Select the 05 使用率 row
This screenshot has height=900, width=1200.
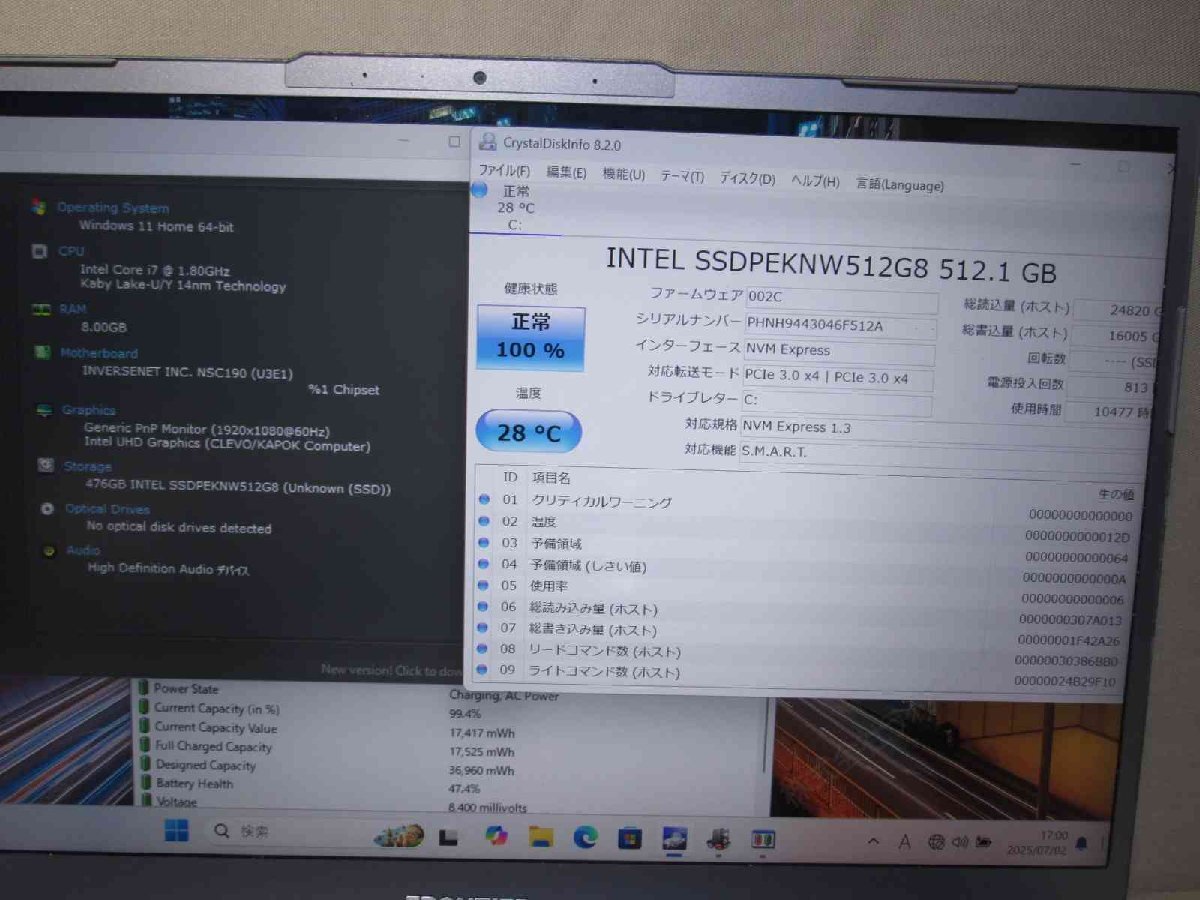[802, 591]
